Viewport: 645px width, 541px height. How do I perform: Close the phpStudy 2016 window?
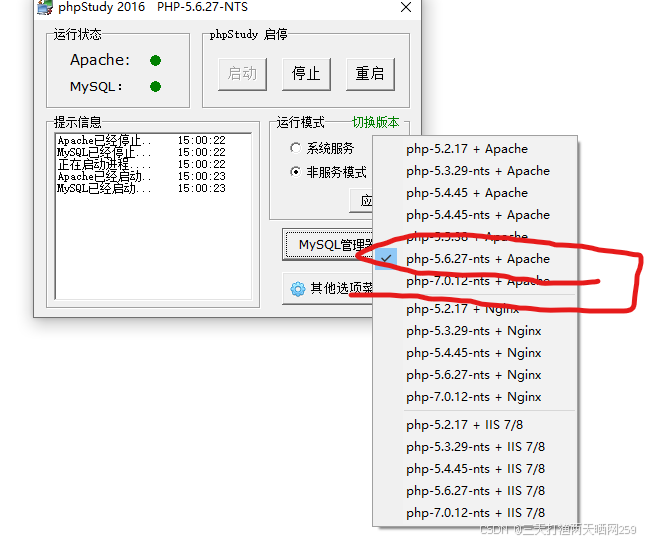click(406, 7)
